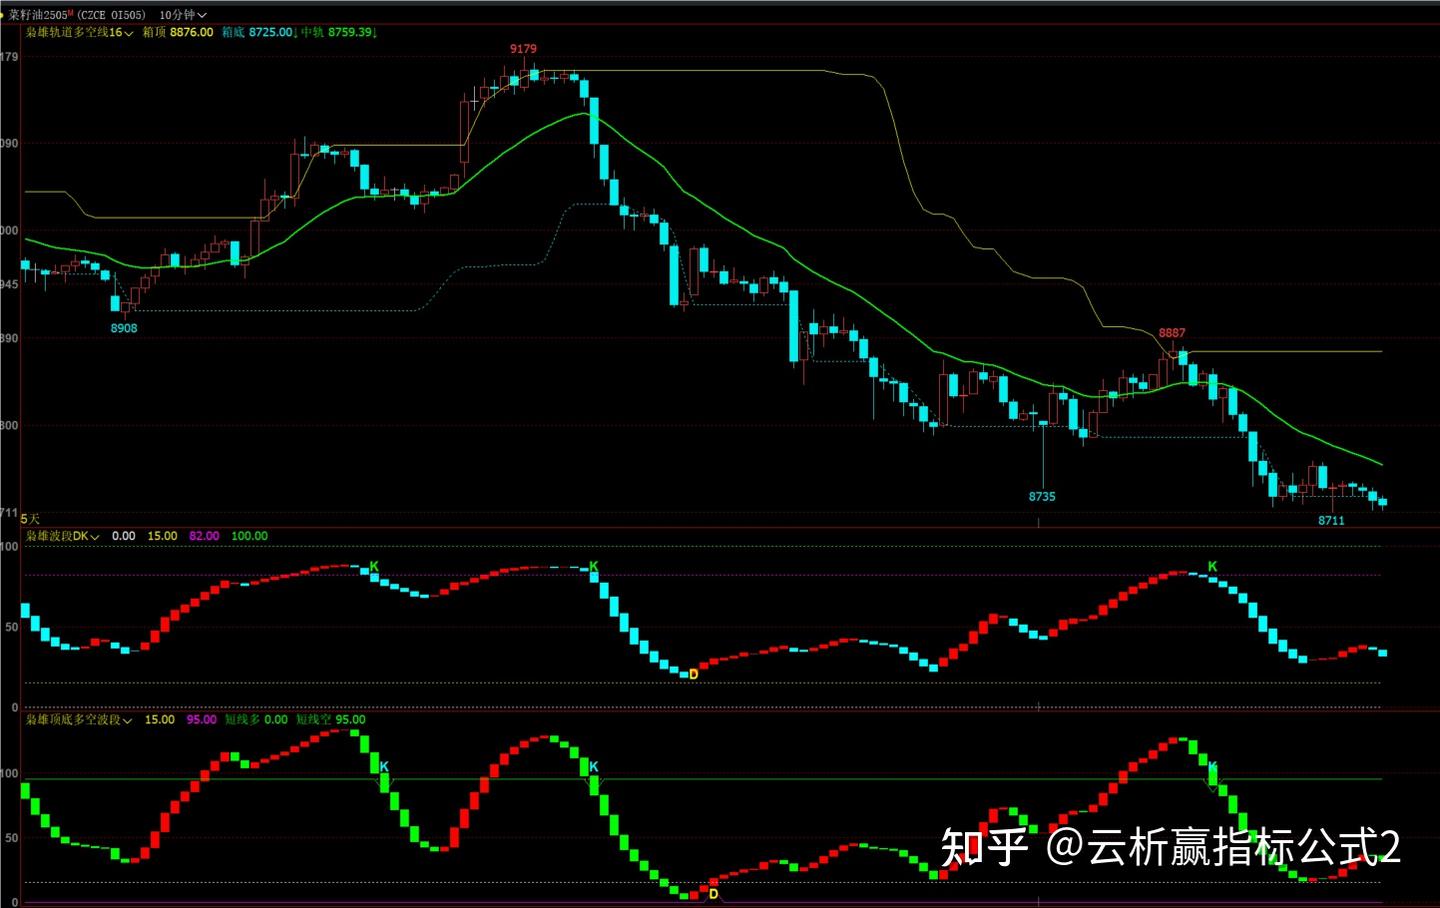
Task: Open the 枭雄波段DK indicator dropdown
Action: [60, 536]
